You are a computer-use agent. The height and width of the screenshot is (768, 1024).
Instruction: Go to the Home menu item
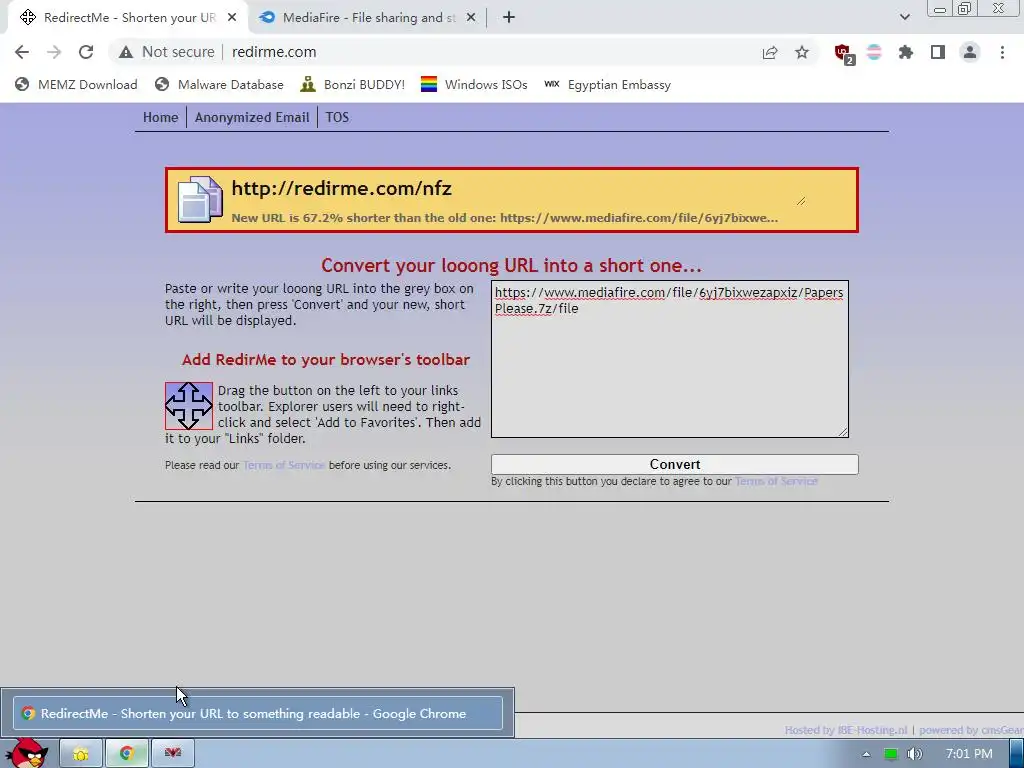click(x=161, y=118)
